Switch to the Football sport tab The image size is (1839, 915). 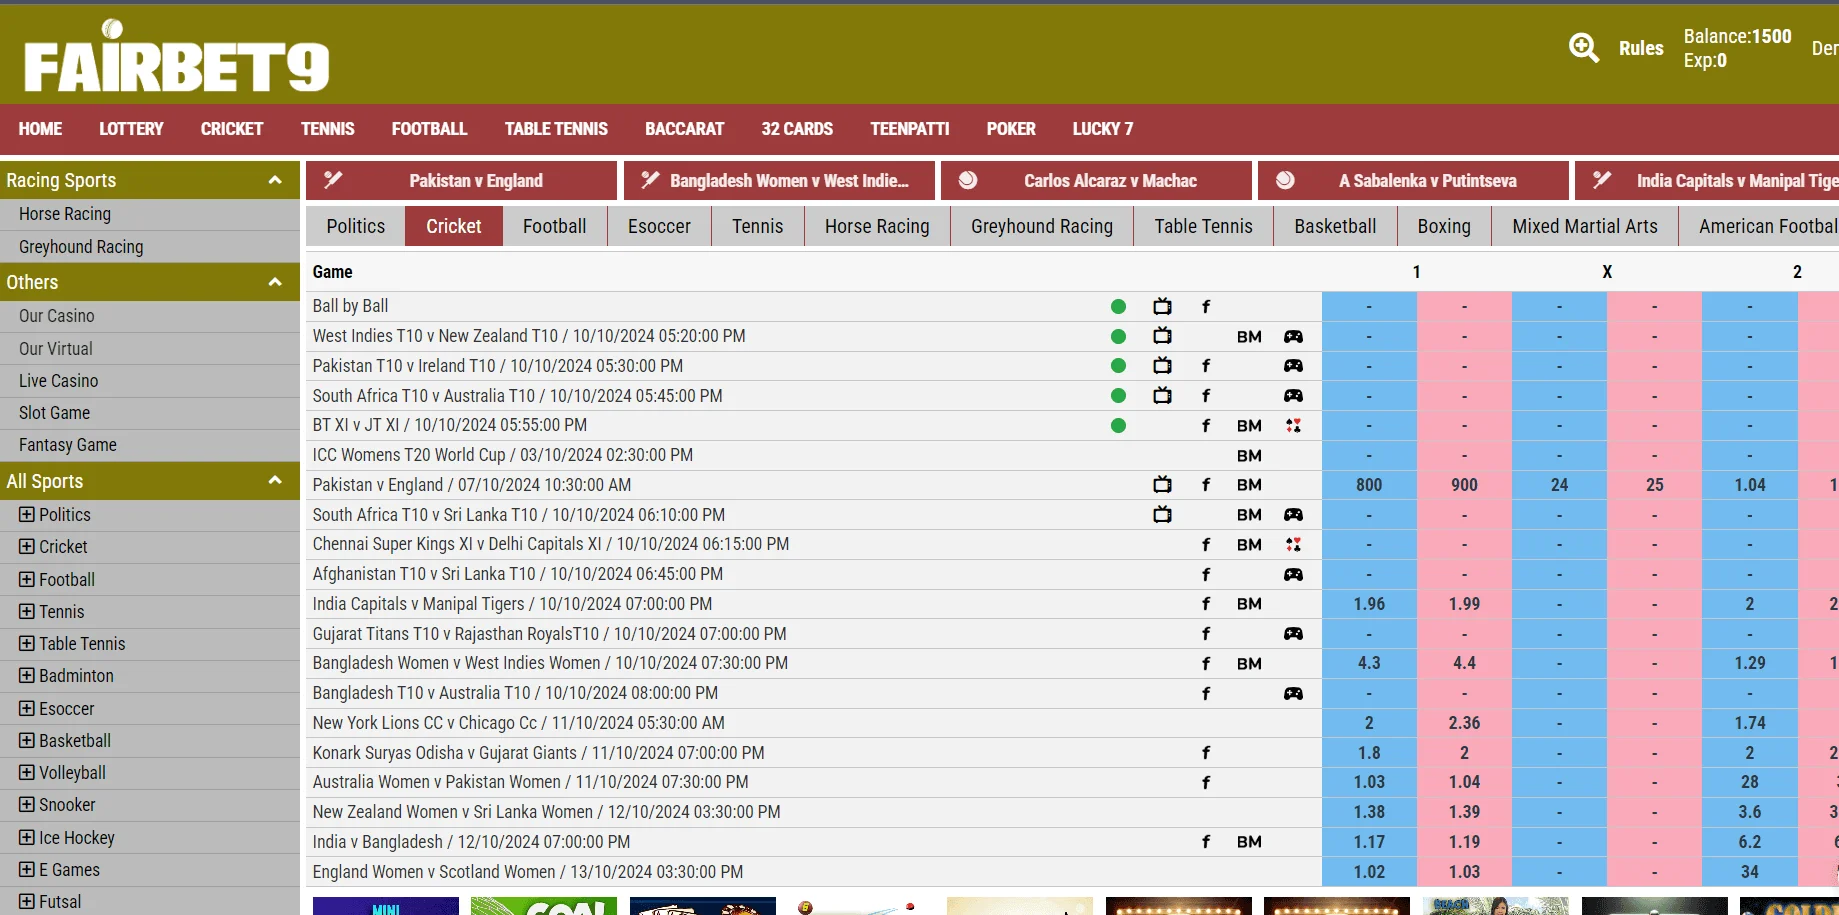pyautogui.click(x=555, y=226)
